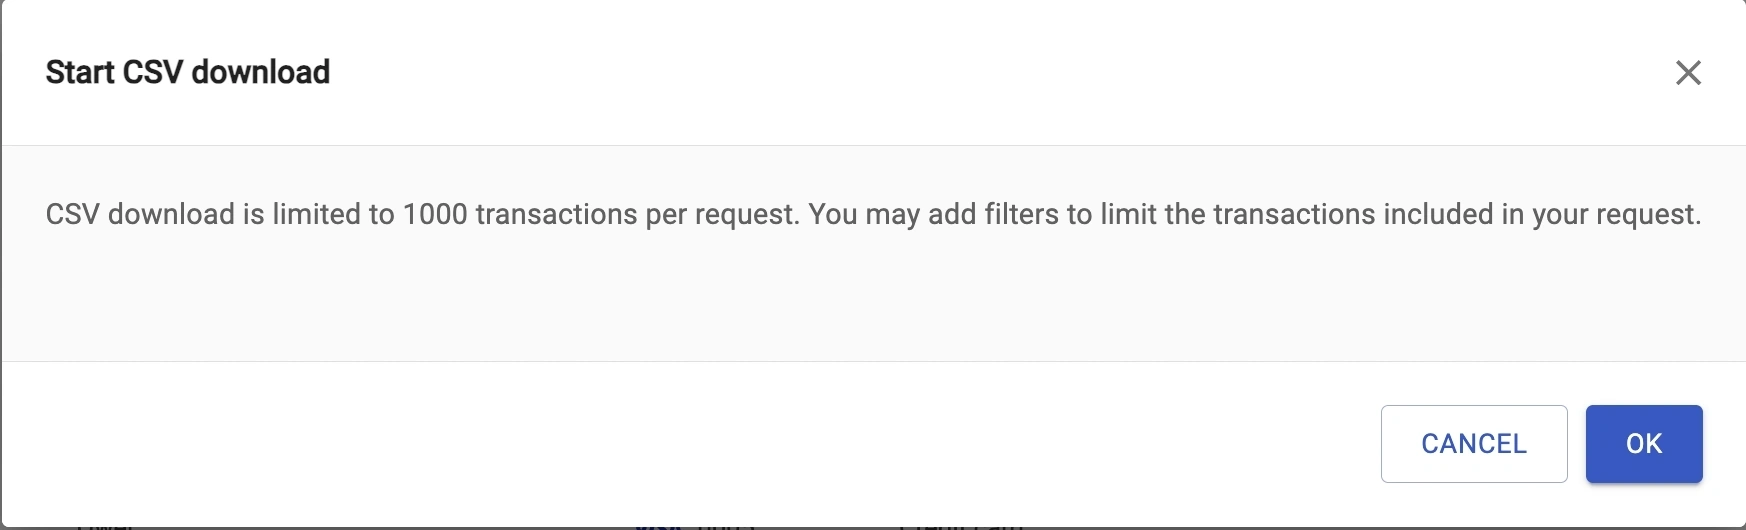Click the word "download" in the dialog title
Image resolution: width=1746 pixels, height=530 pixels.
click(260, 72)
